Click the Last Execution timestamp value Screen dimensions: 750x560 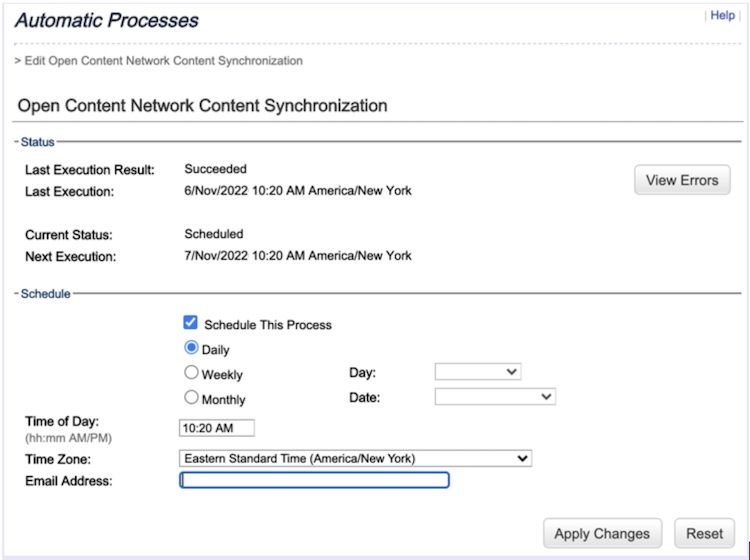tap(297, 191)
